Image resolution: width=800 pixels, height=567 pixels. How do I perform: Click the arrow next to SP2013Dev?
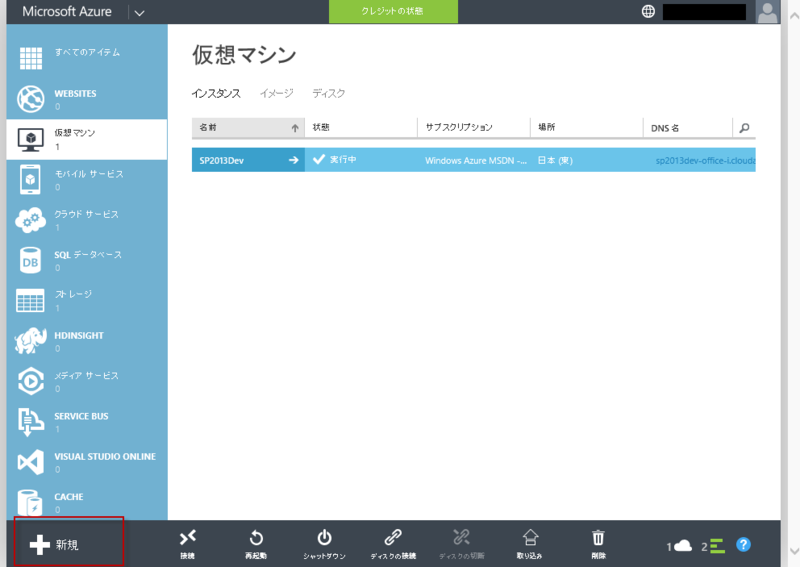293,160
